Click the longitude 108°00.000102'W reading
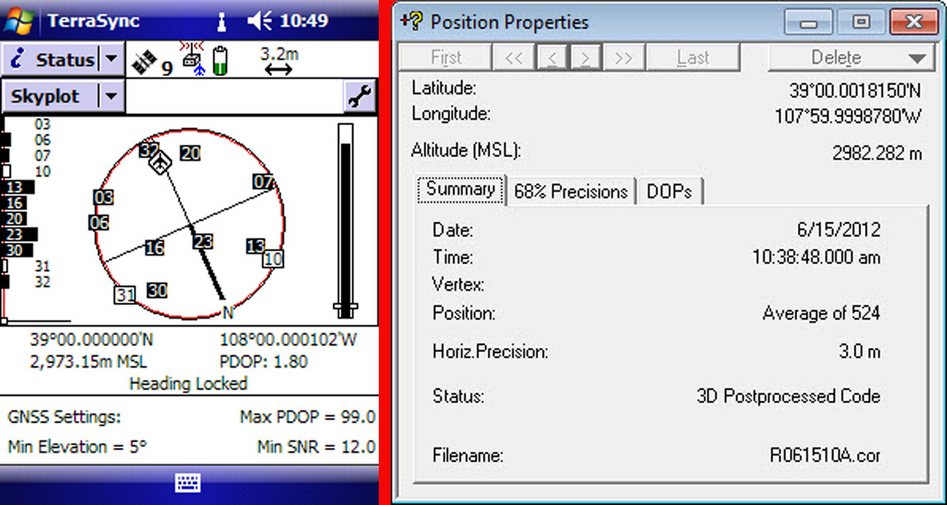 [289, 340]
